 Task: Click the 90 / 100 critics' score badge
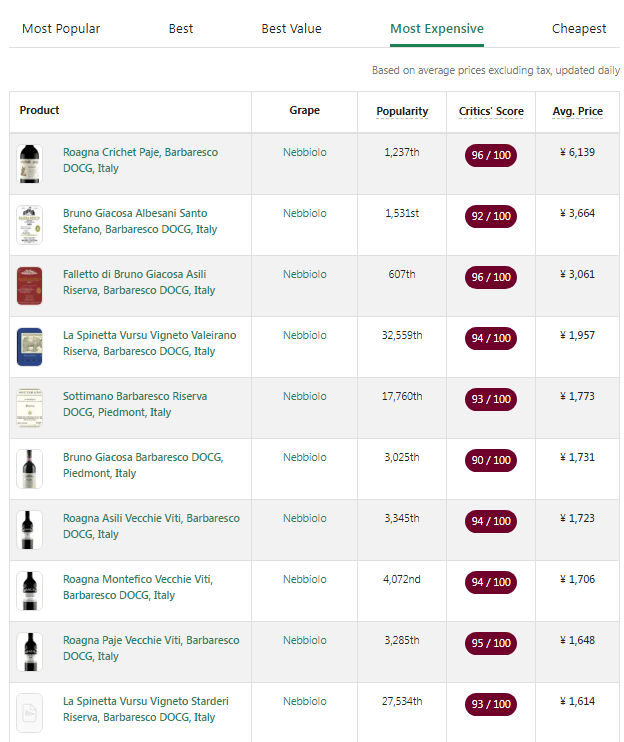click(x=491, y=460)
